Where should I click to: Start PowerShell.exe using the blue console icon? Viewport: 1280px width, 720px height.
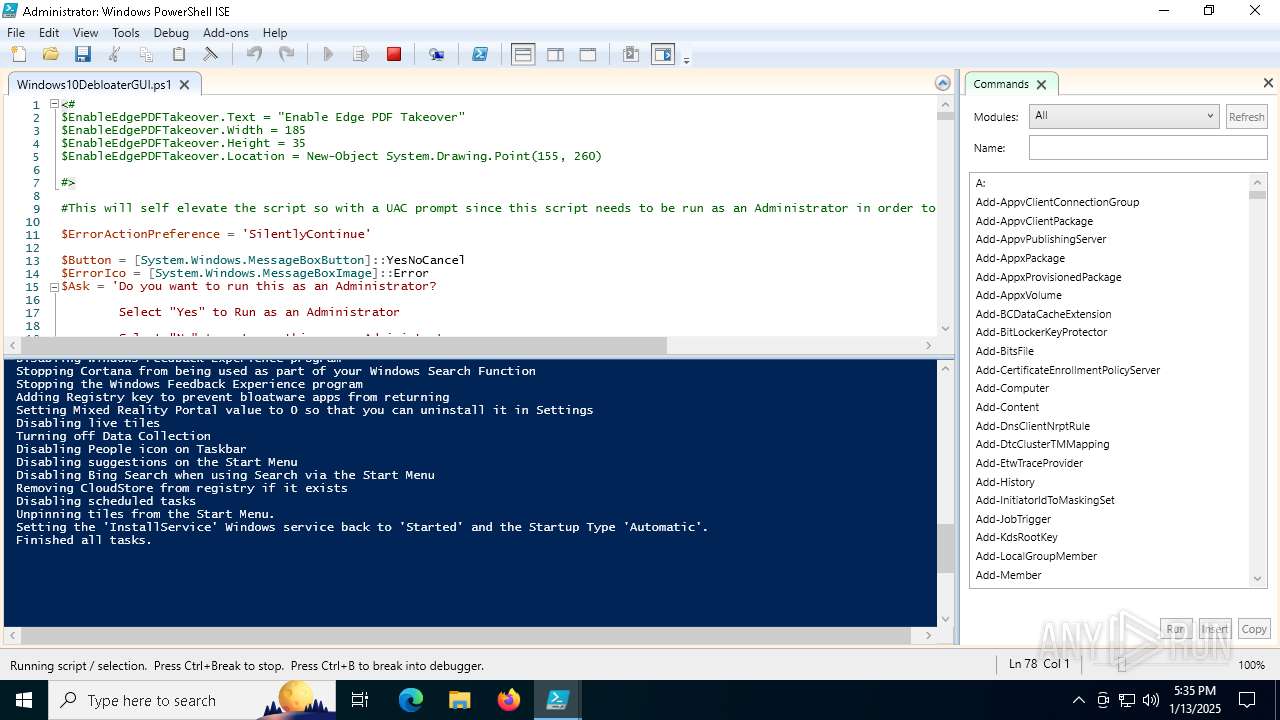[480, 54]
